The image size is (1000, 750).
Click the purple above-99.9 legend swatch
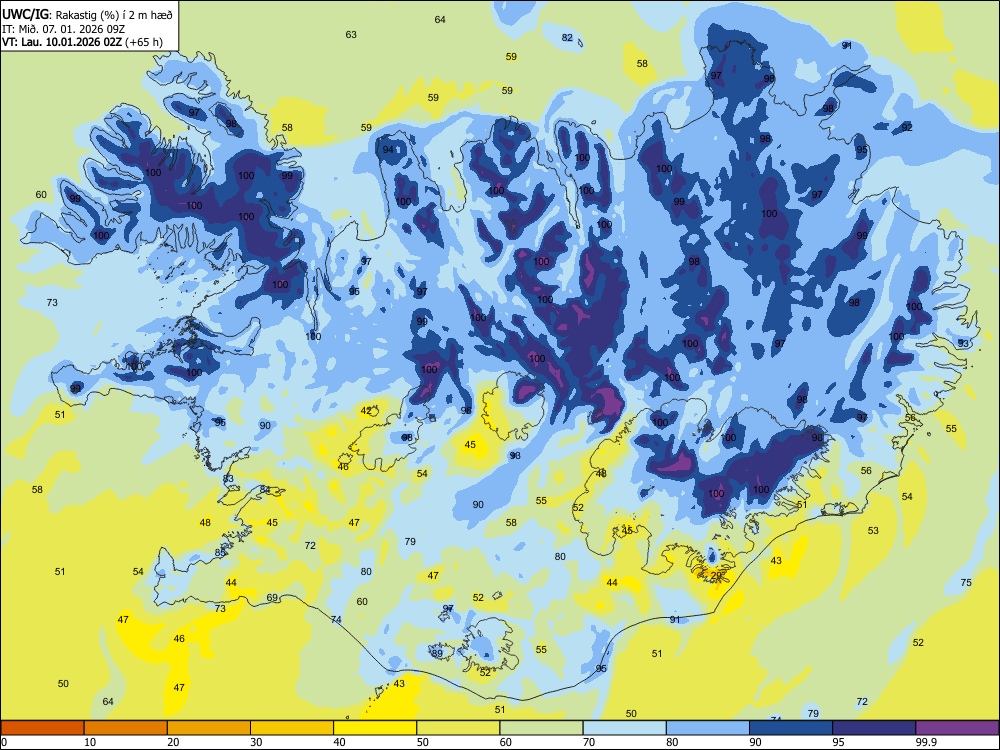click(x=957, y=728)
